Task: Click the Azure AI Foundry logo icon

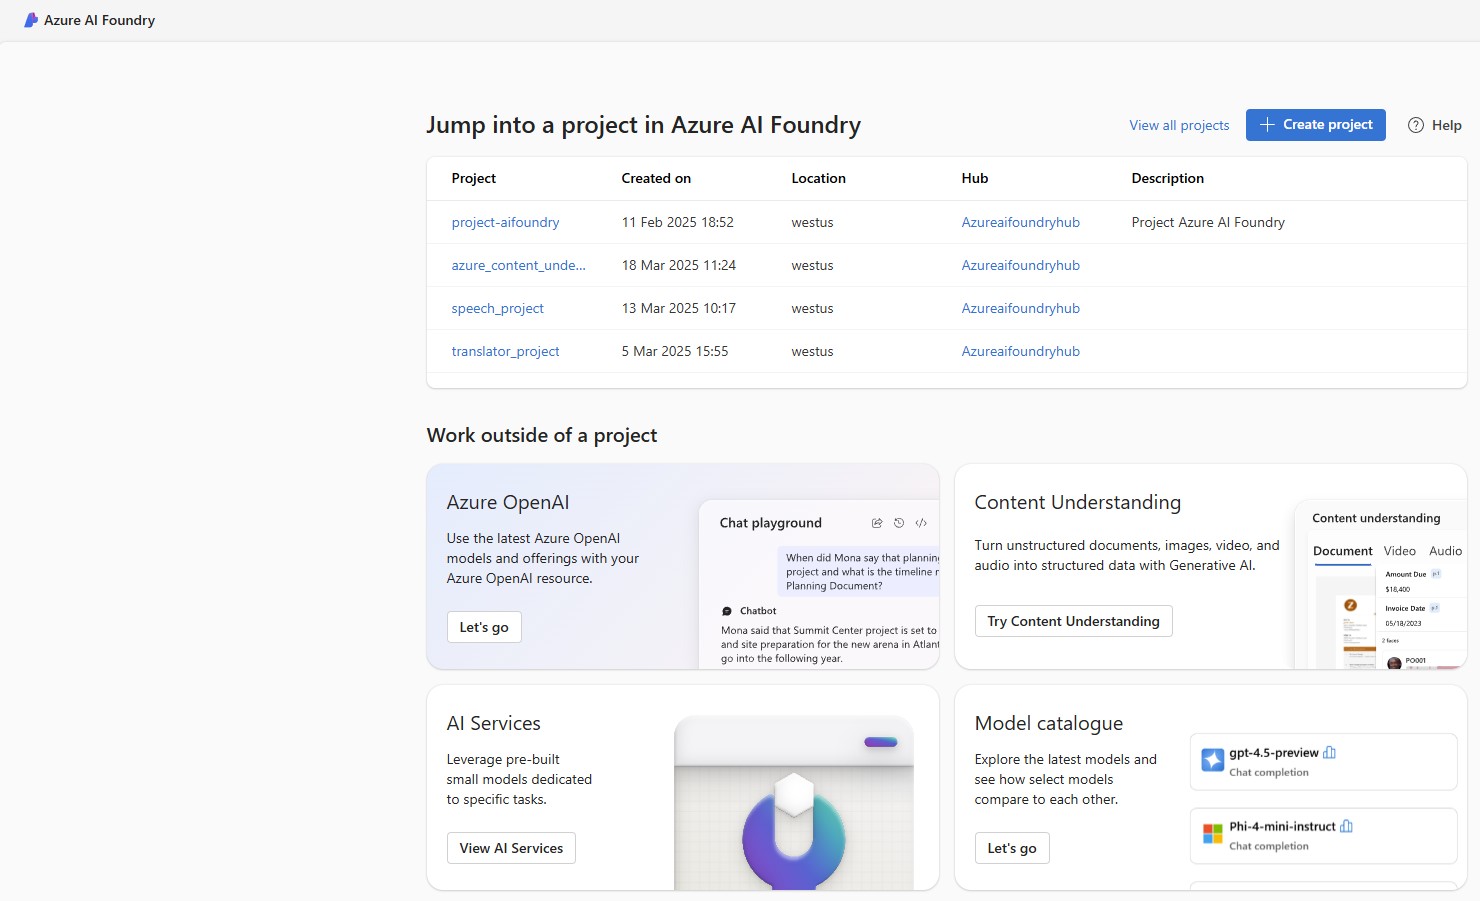Action: pos(31,20)
